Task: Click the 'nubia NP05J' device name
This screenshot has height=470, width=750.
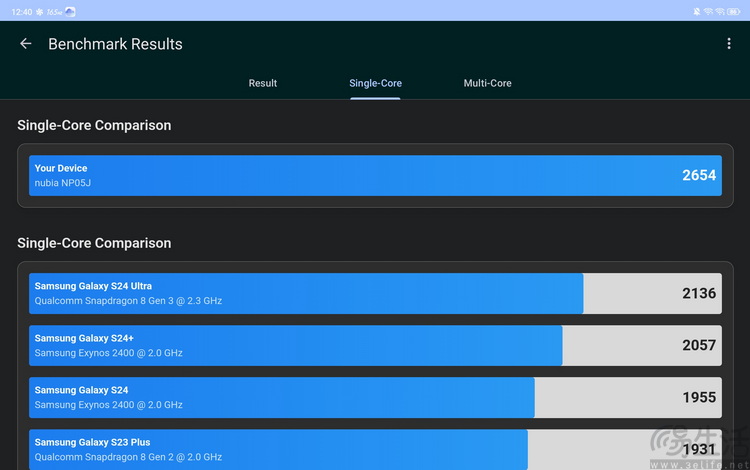Action: [x=63, y=183]
